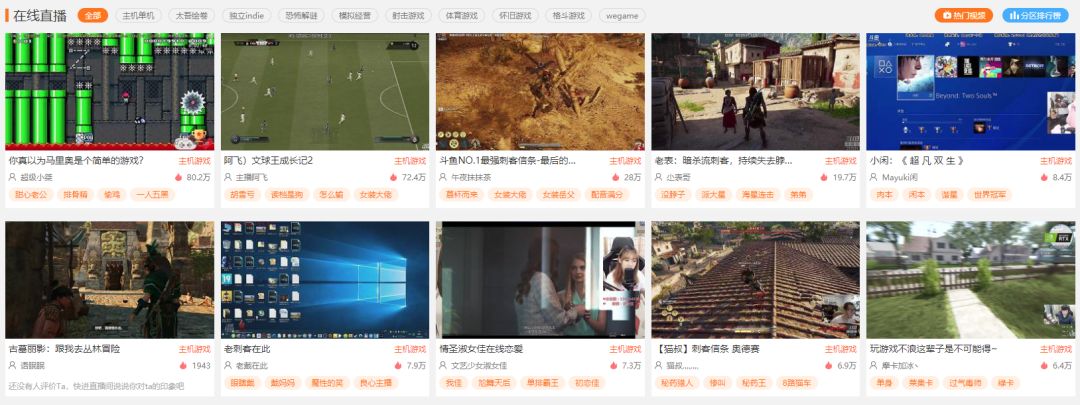Open the 热门视频 button
Viewport: 1080px width, 405px height.
[x=964, y=15]
